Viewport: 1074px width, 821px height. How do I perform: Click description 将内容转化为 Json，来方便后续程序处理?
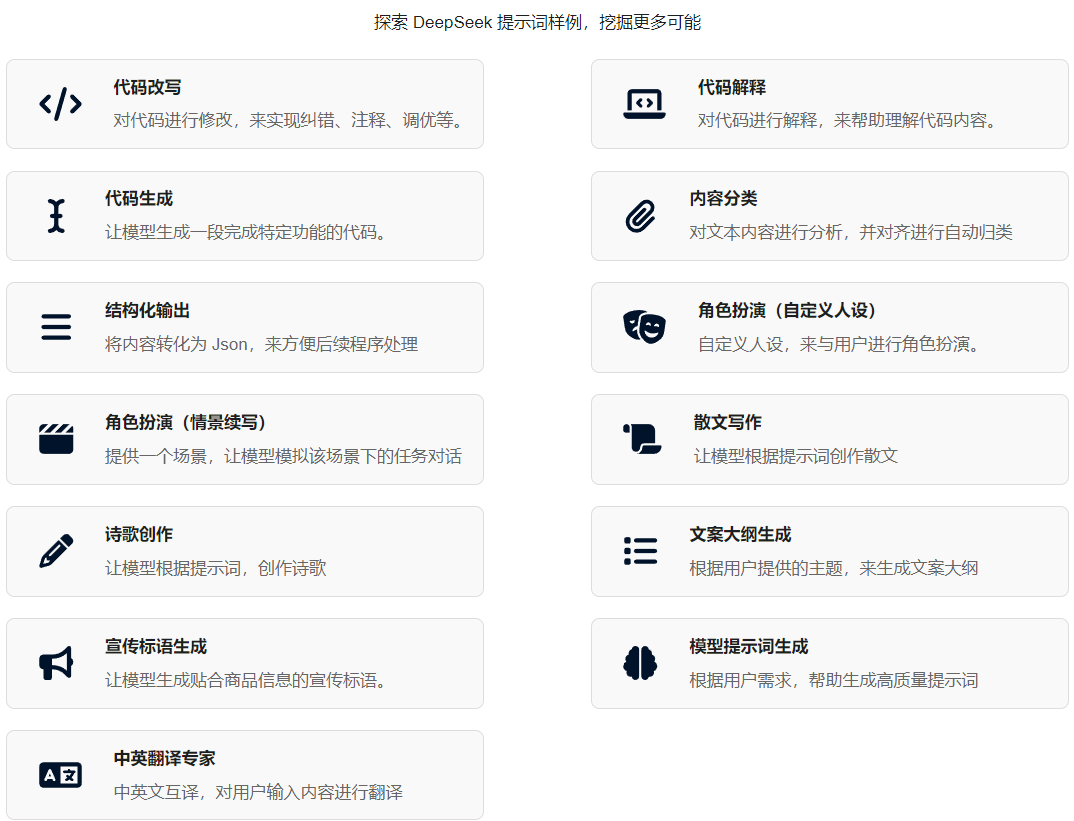tap(262, 344)
